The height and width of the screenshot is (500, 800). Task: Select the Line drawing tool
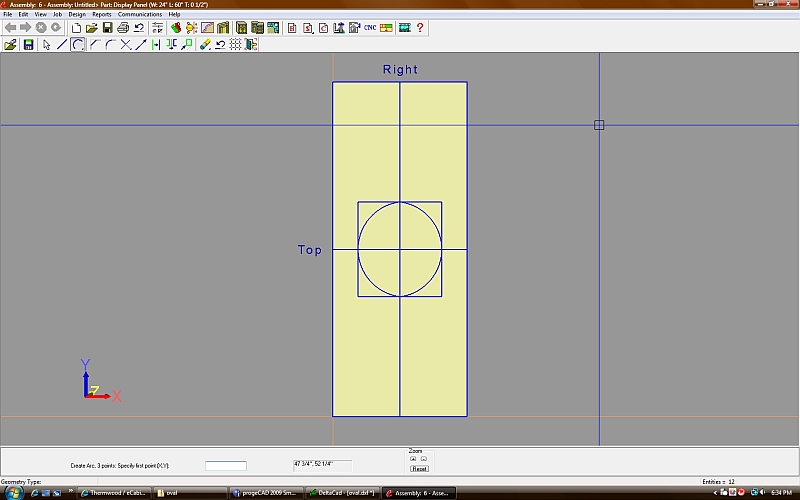pos(62,44)
